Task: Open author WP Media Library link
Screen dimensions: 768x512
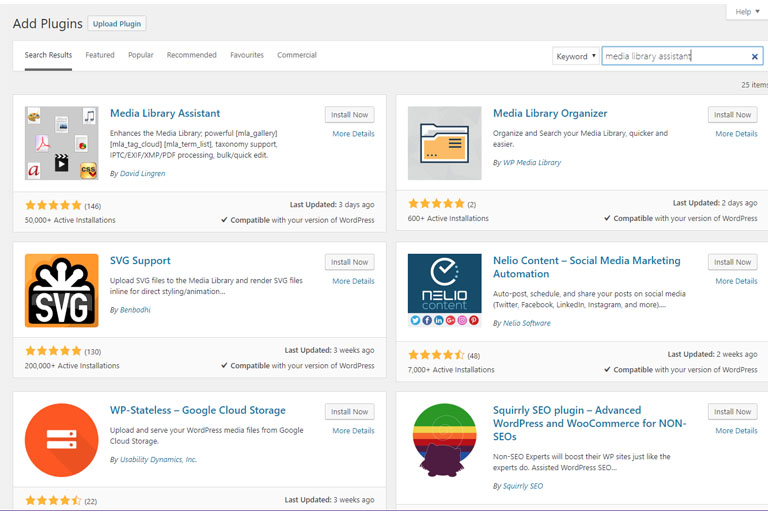Action: [x=532, y=162]
